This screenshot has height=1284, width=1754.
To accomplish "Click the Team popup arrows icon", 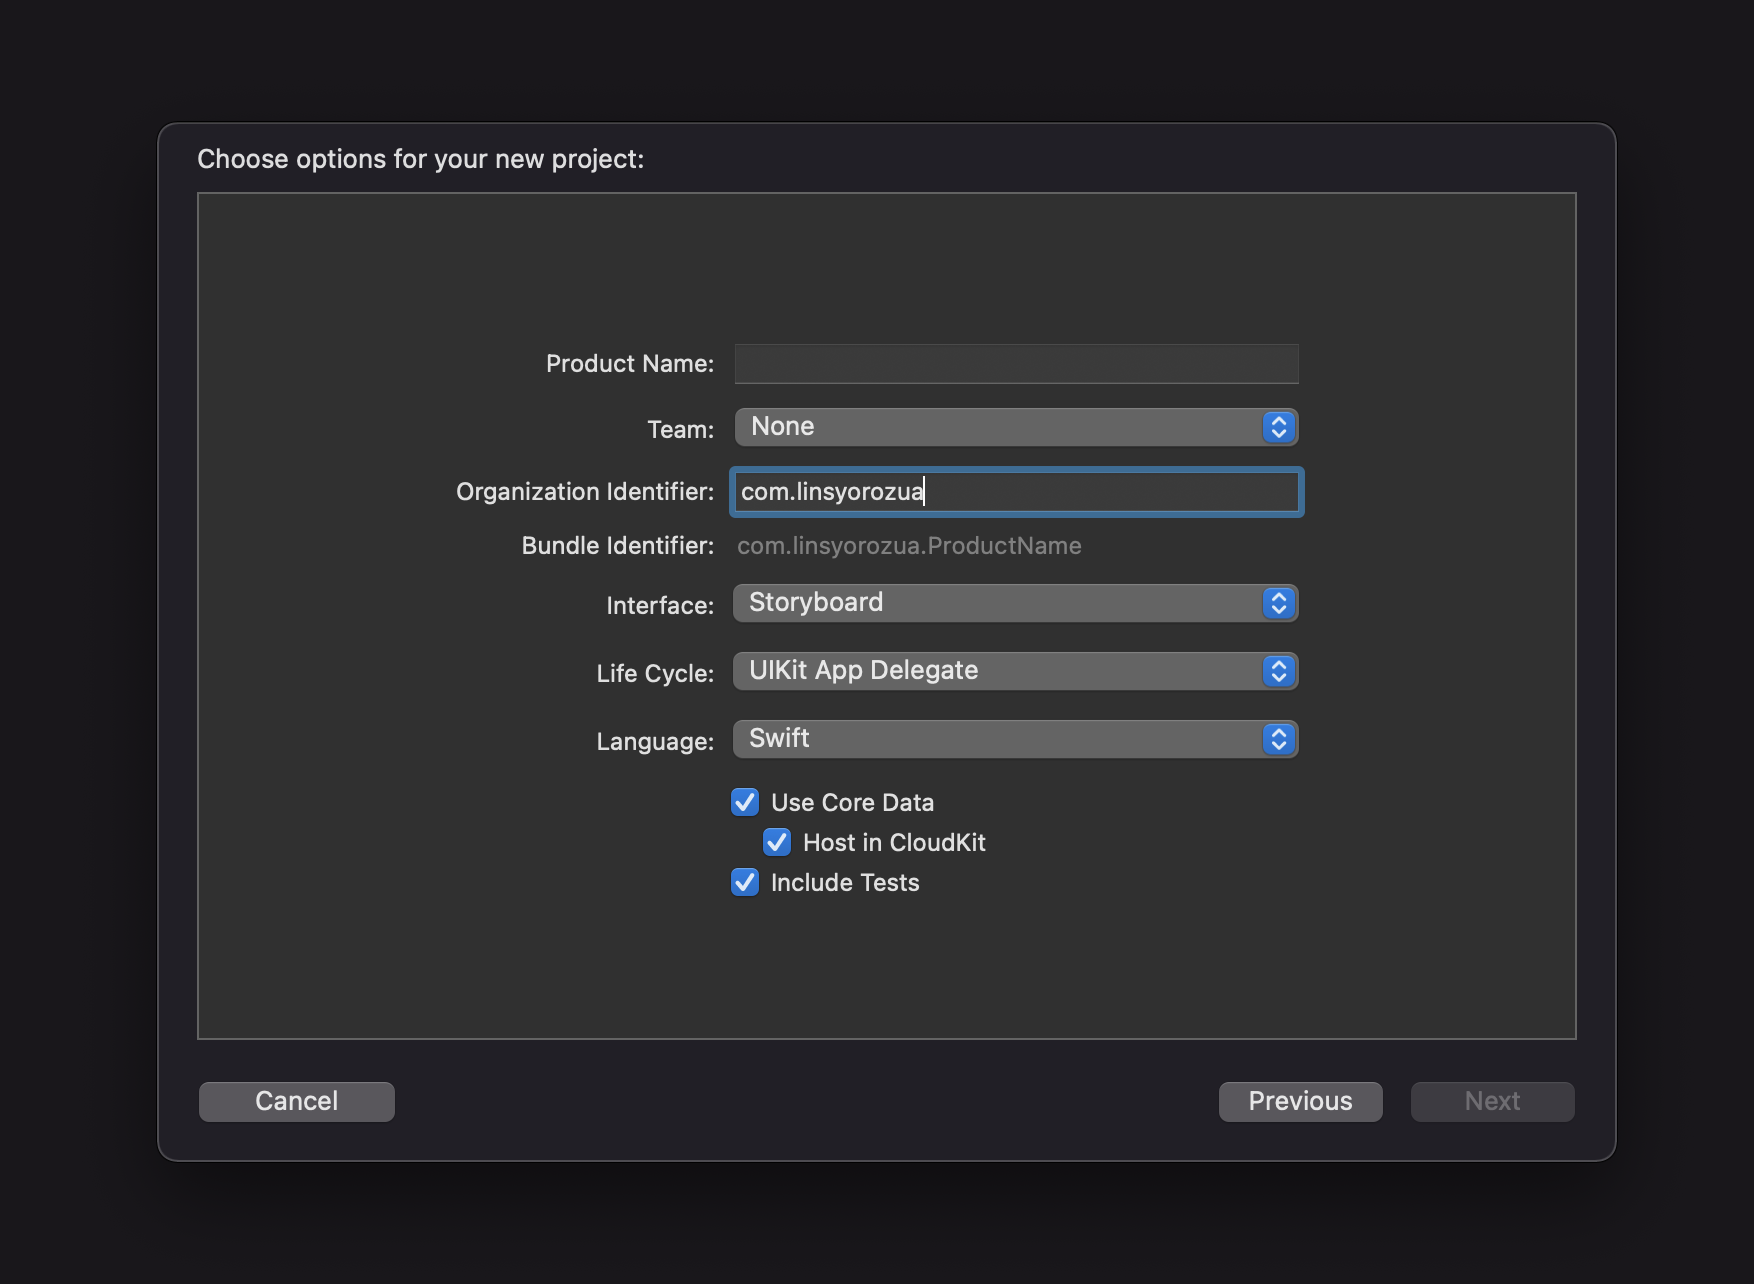I will (x=1279, y=427).
